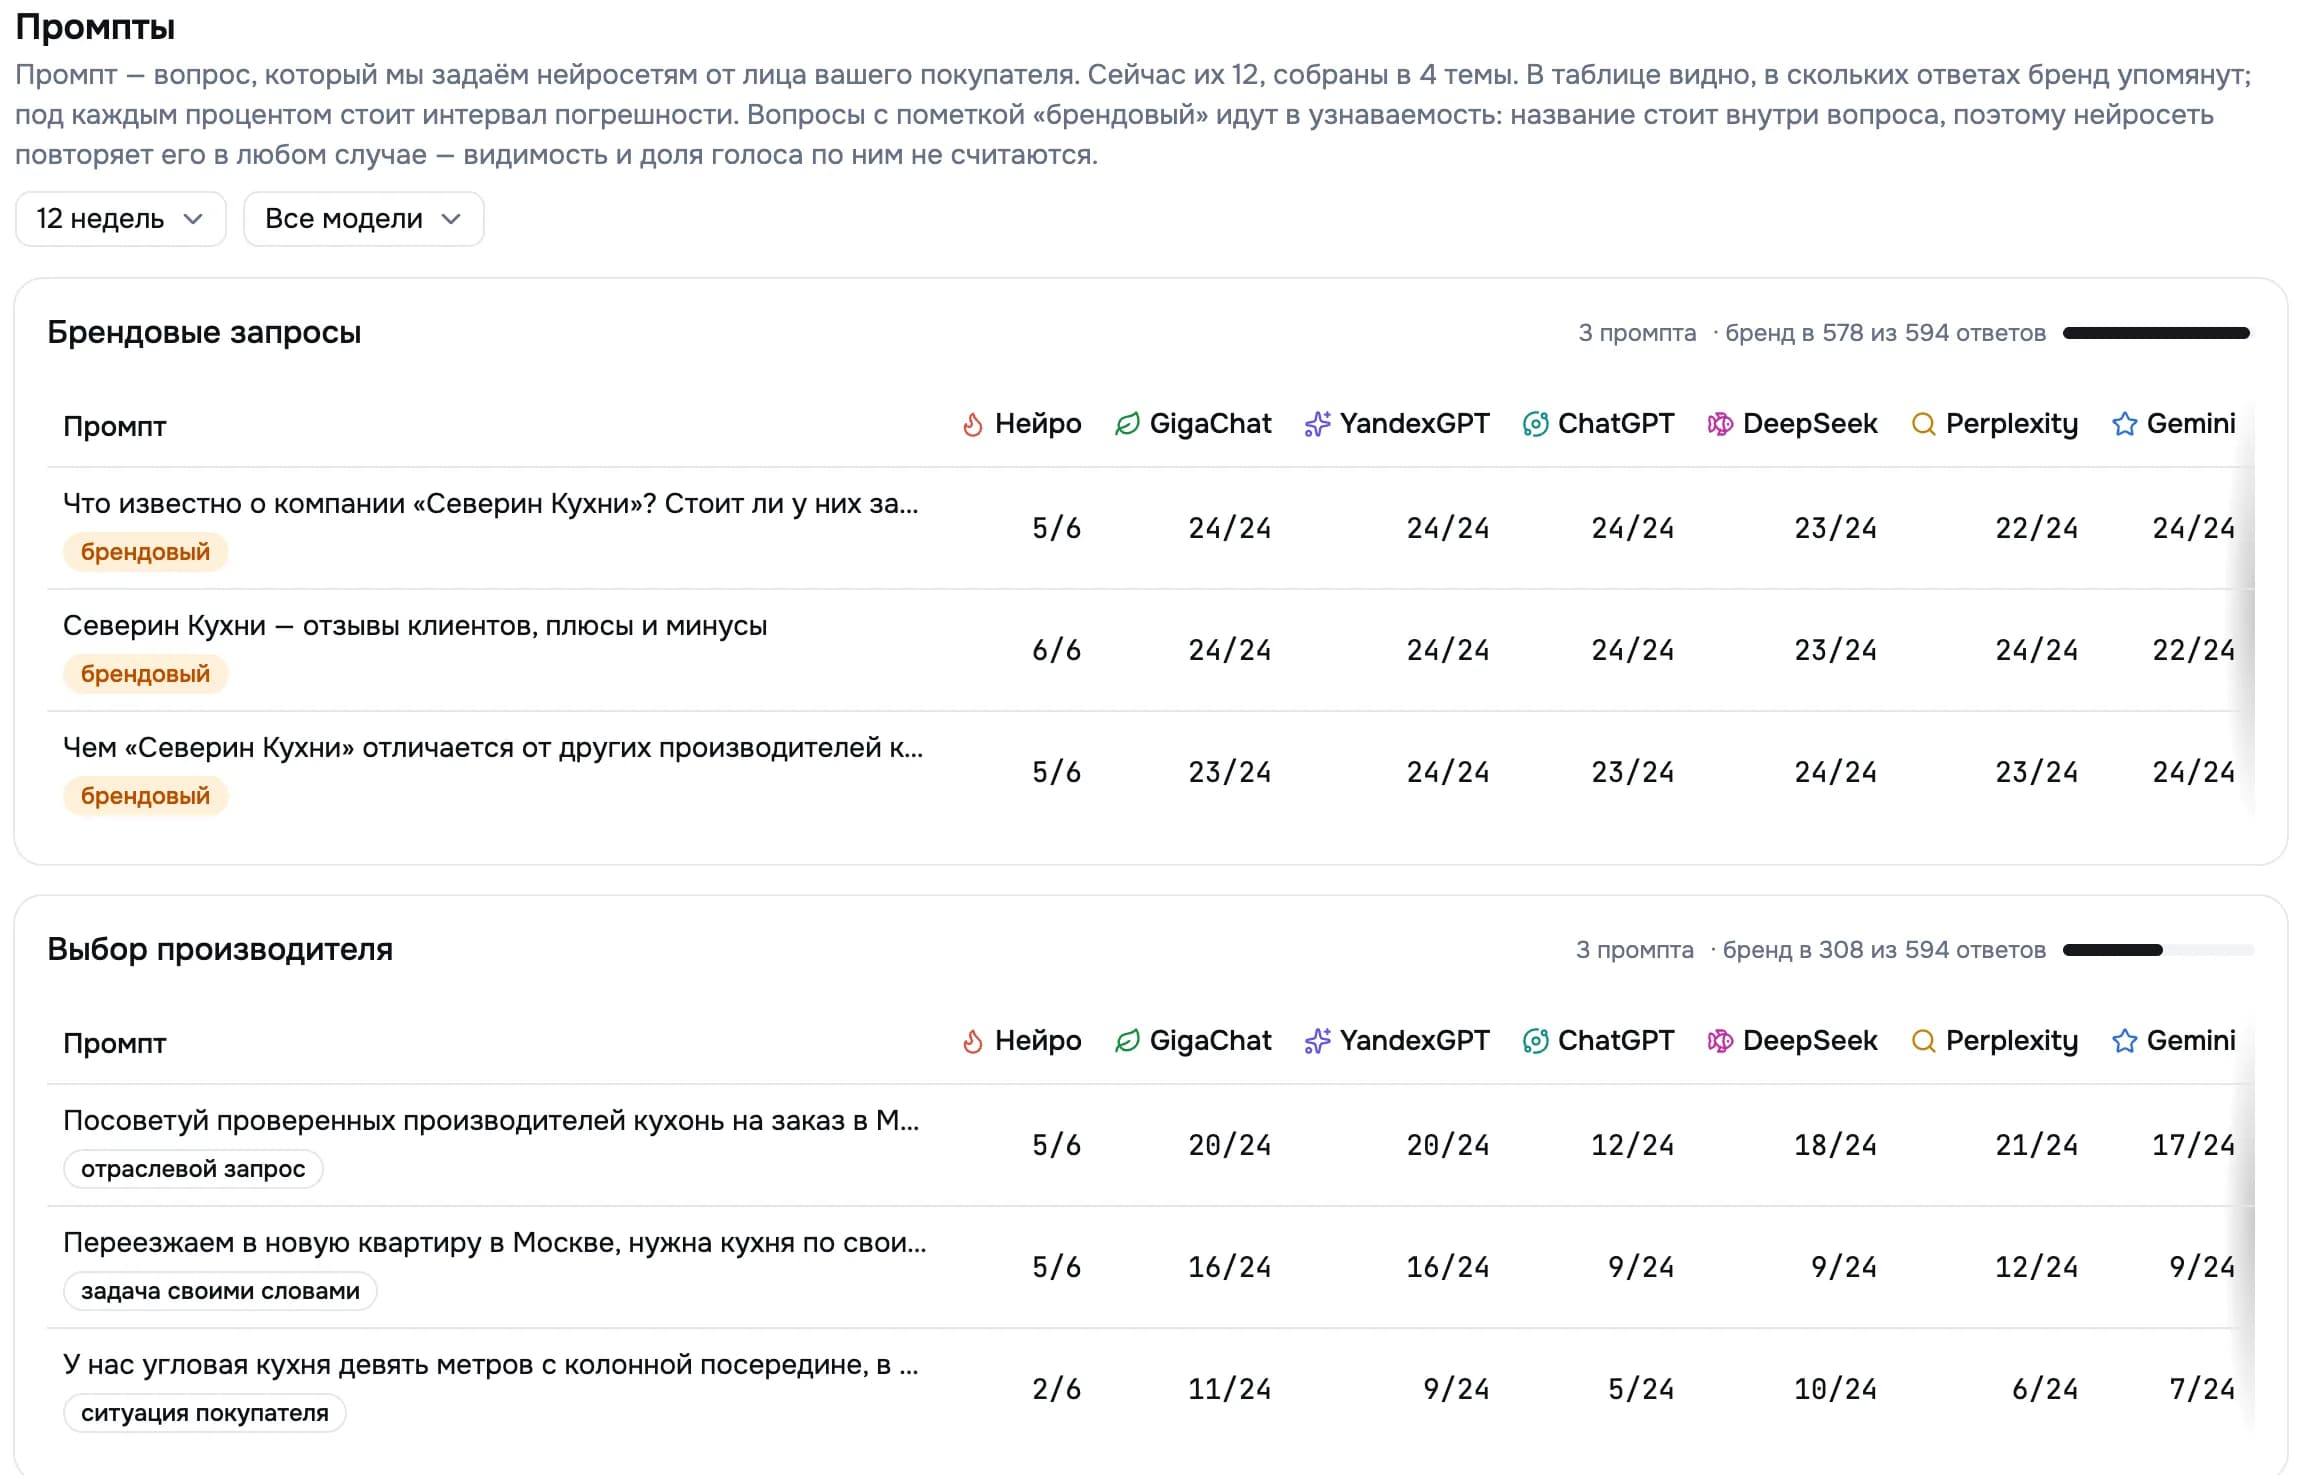Click the "задача своими словами" tag
The width and height of the screenshot is (2315, 1475).
click(x=220, y=1291)
